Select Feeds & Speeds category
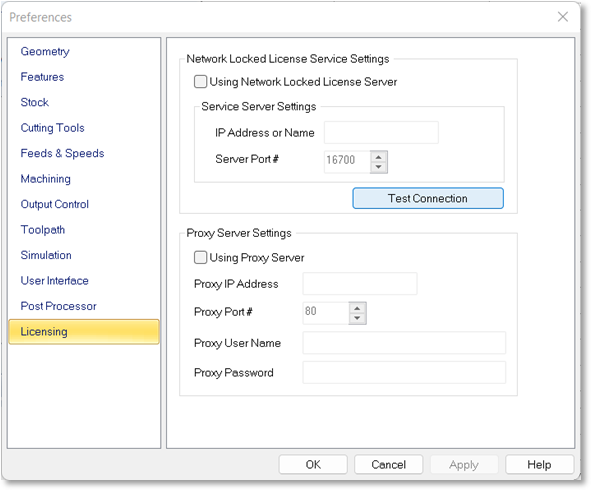The image size is (591, 490). 62,153
